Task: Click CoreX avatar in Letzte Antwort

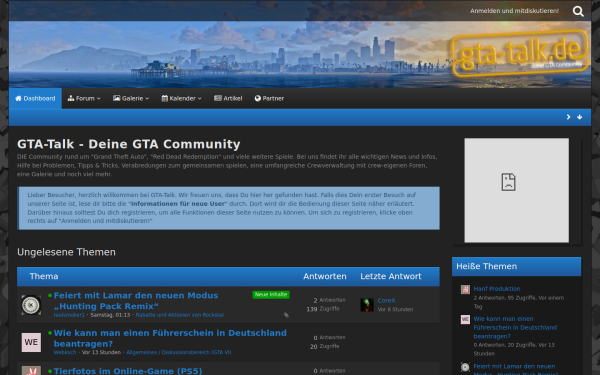Action: (x=367, y=305)
